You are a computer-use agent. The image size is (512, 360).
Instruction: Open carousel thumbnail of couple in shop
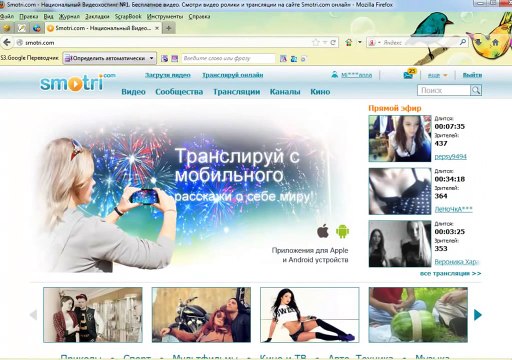[93, 315]
